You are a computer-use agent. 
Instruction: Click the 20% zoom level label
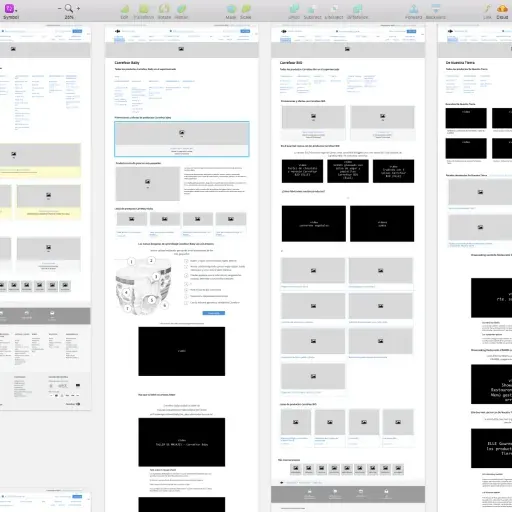tap(69, 17)
